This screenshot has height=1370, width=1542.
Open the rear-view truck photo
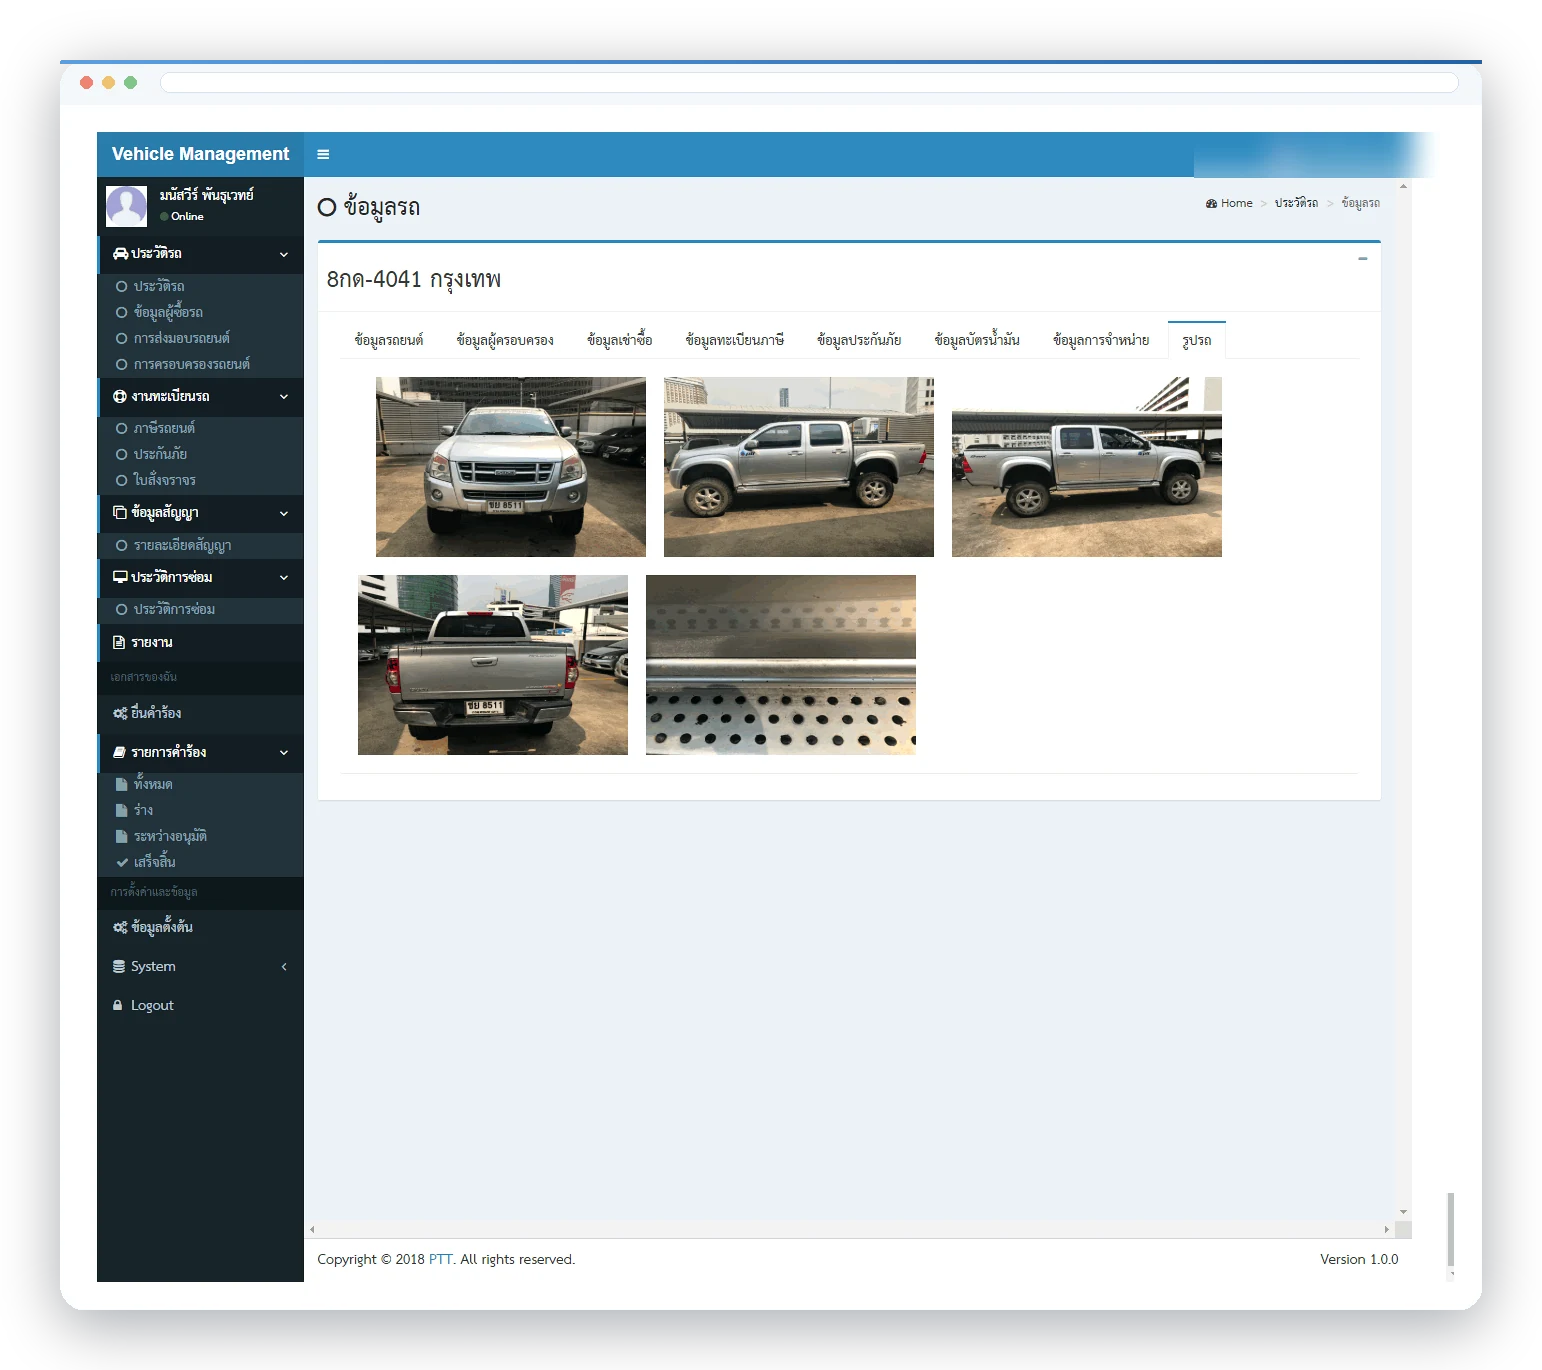point(493,665)
